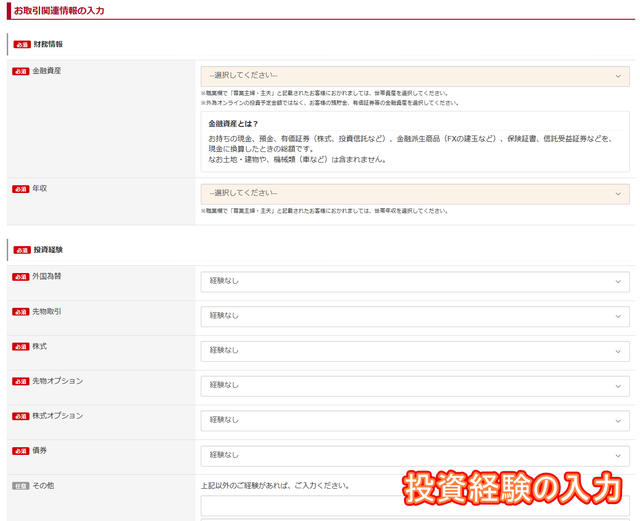Click the 上記以外のご経験があれば hint text
The width and height of the screenshot is (640, 521).
tap(275, 486)
